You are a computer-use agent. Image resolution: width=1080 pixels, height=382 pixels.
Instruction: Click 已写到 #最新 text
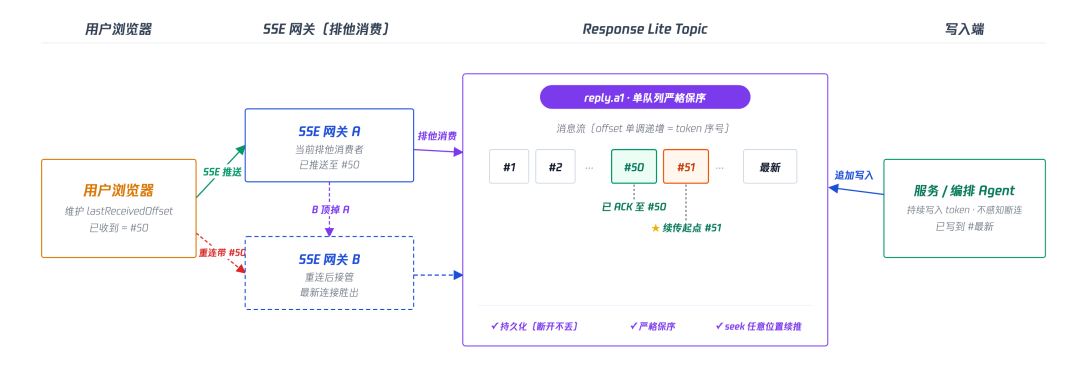964,226
